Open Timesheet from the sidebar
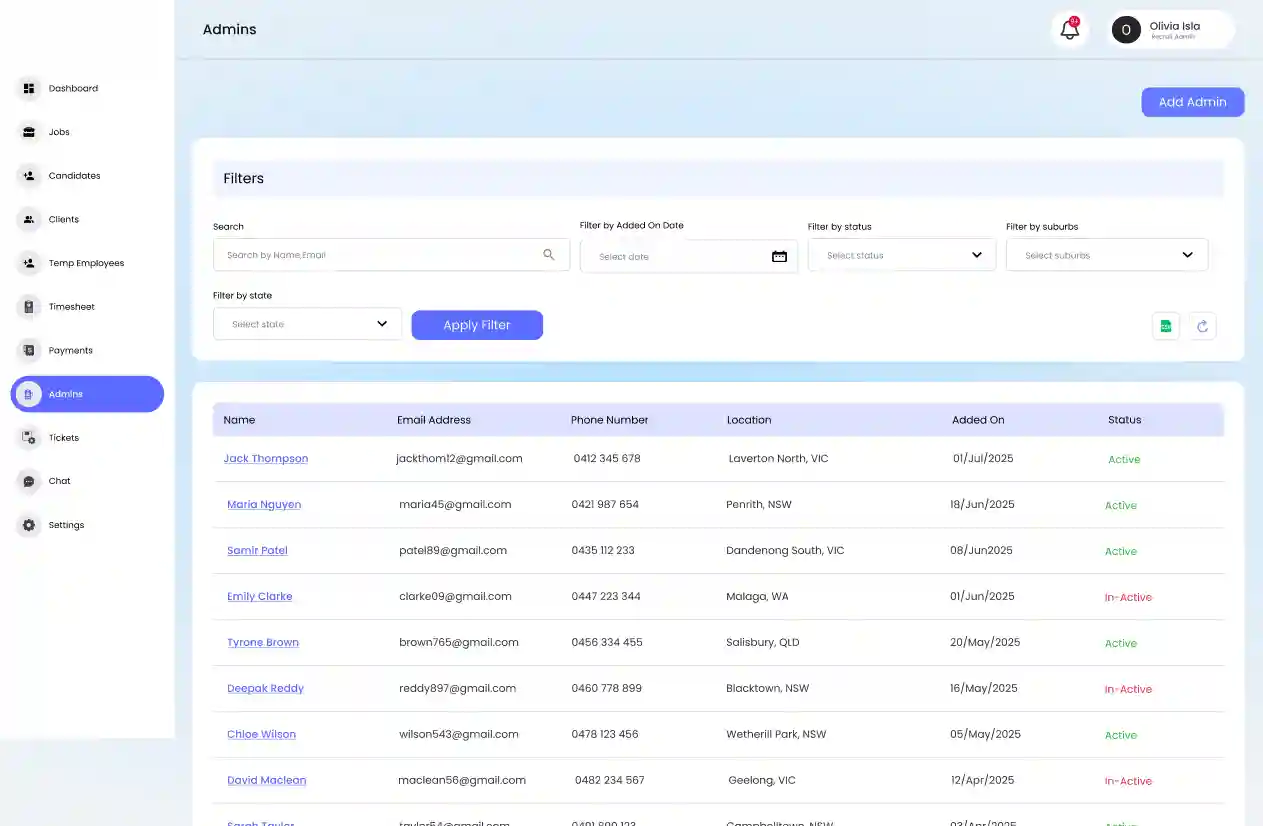The image size is (1263, 826). (x=71, y=307)
